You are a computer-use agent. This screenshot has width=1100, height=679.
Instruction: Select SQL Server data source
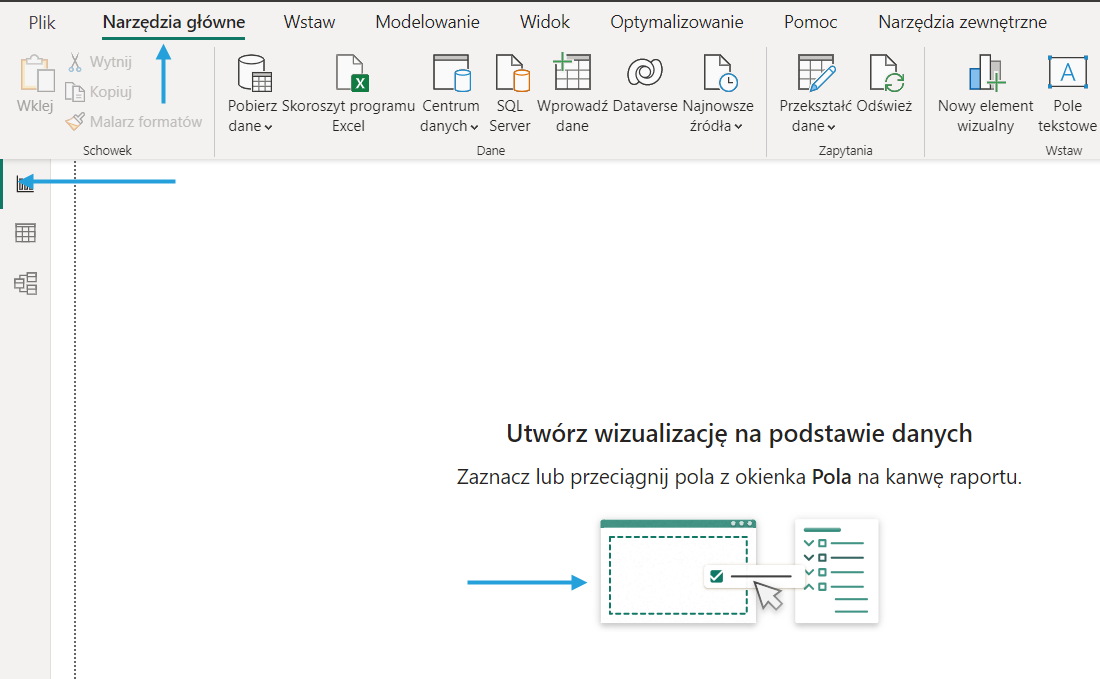click(x=509, y=74)
